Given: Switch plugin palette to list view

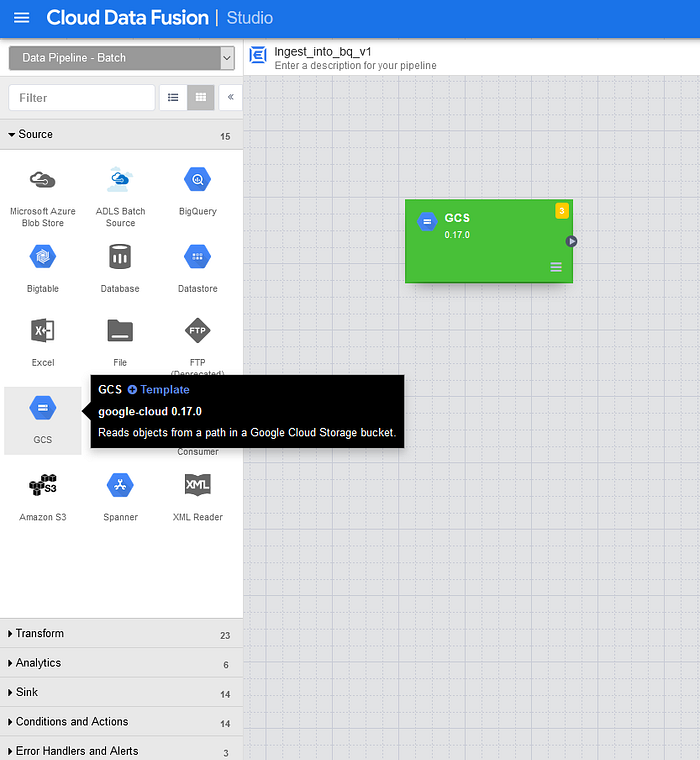Looking at the screenshot, I should (x=173, y=97).
